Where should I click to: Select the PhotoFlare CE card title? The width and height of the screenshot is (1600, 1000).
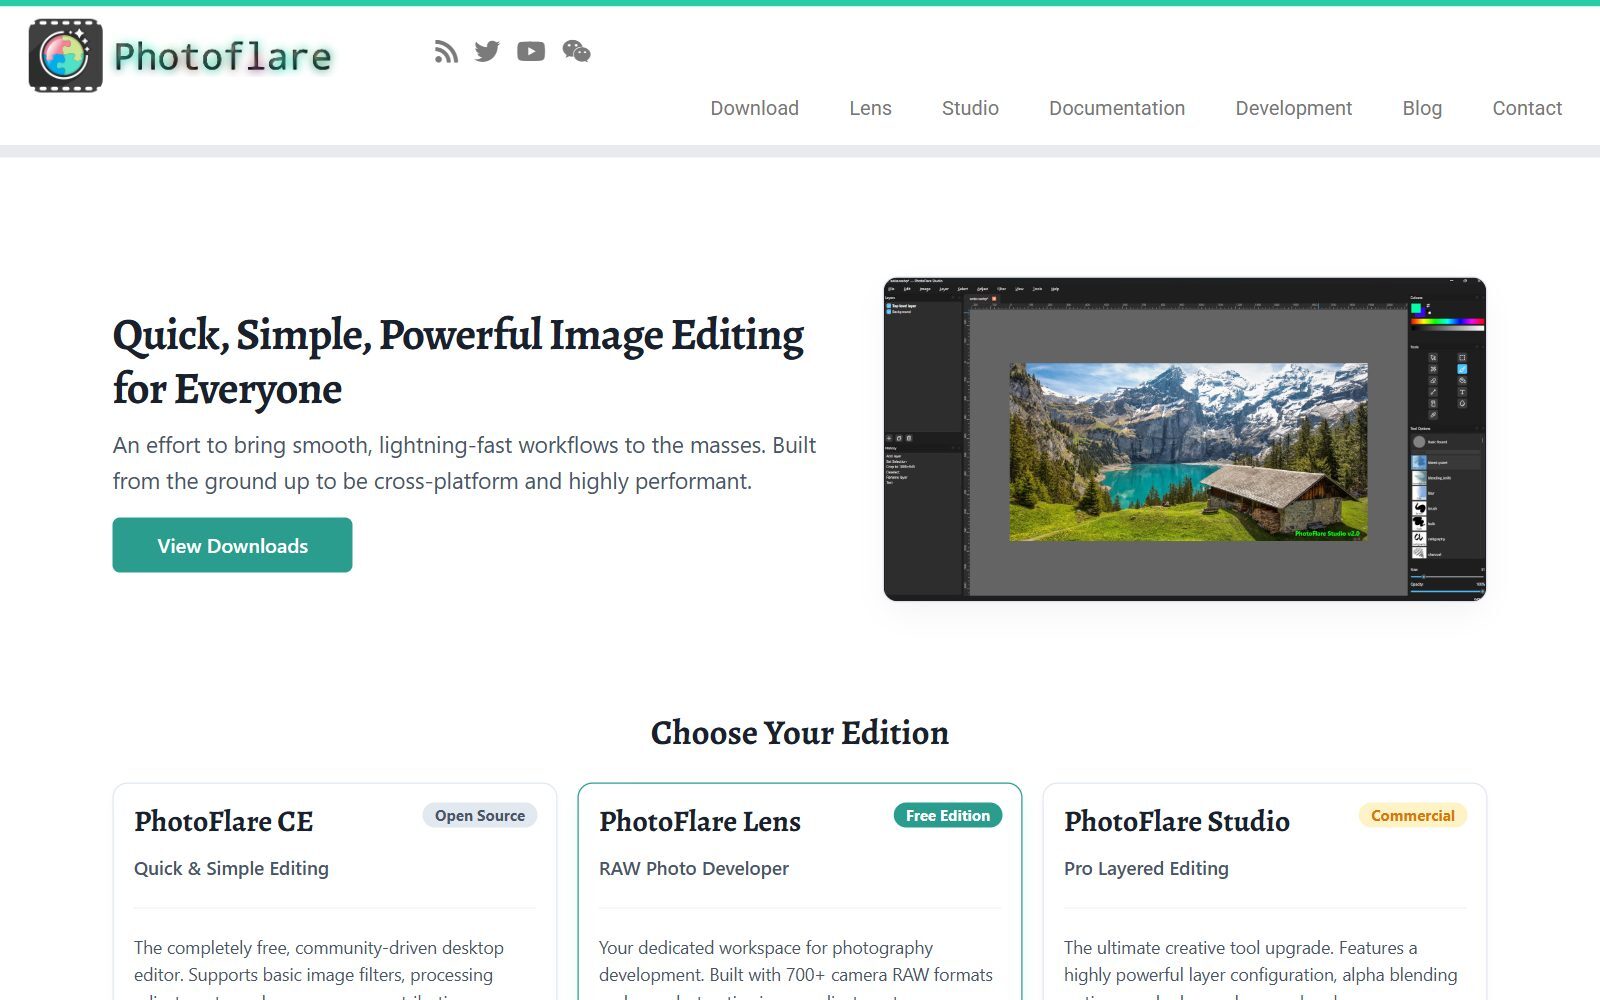click(x=224, y=821)
